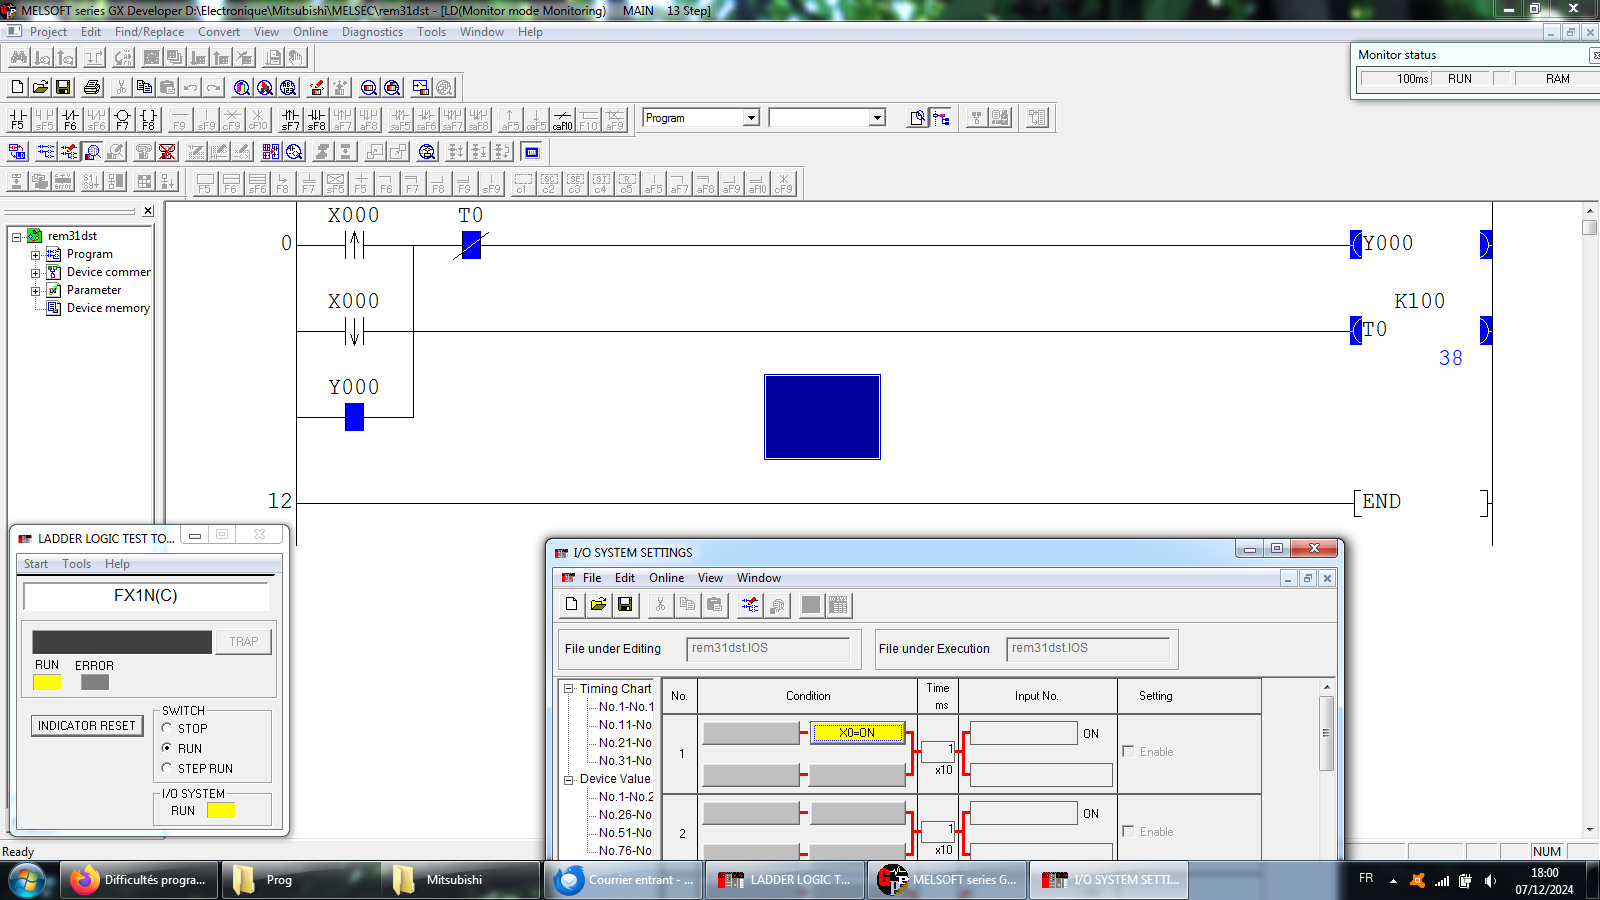
Task: Select the STOP radio button in SWITCH group
Action: click(x=167, y=729)
